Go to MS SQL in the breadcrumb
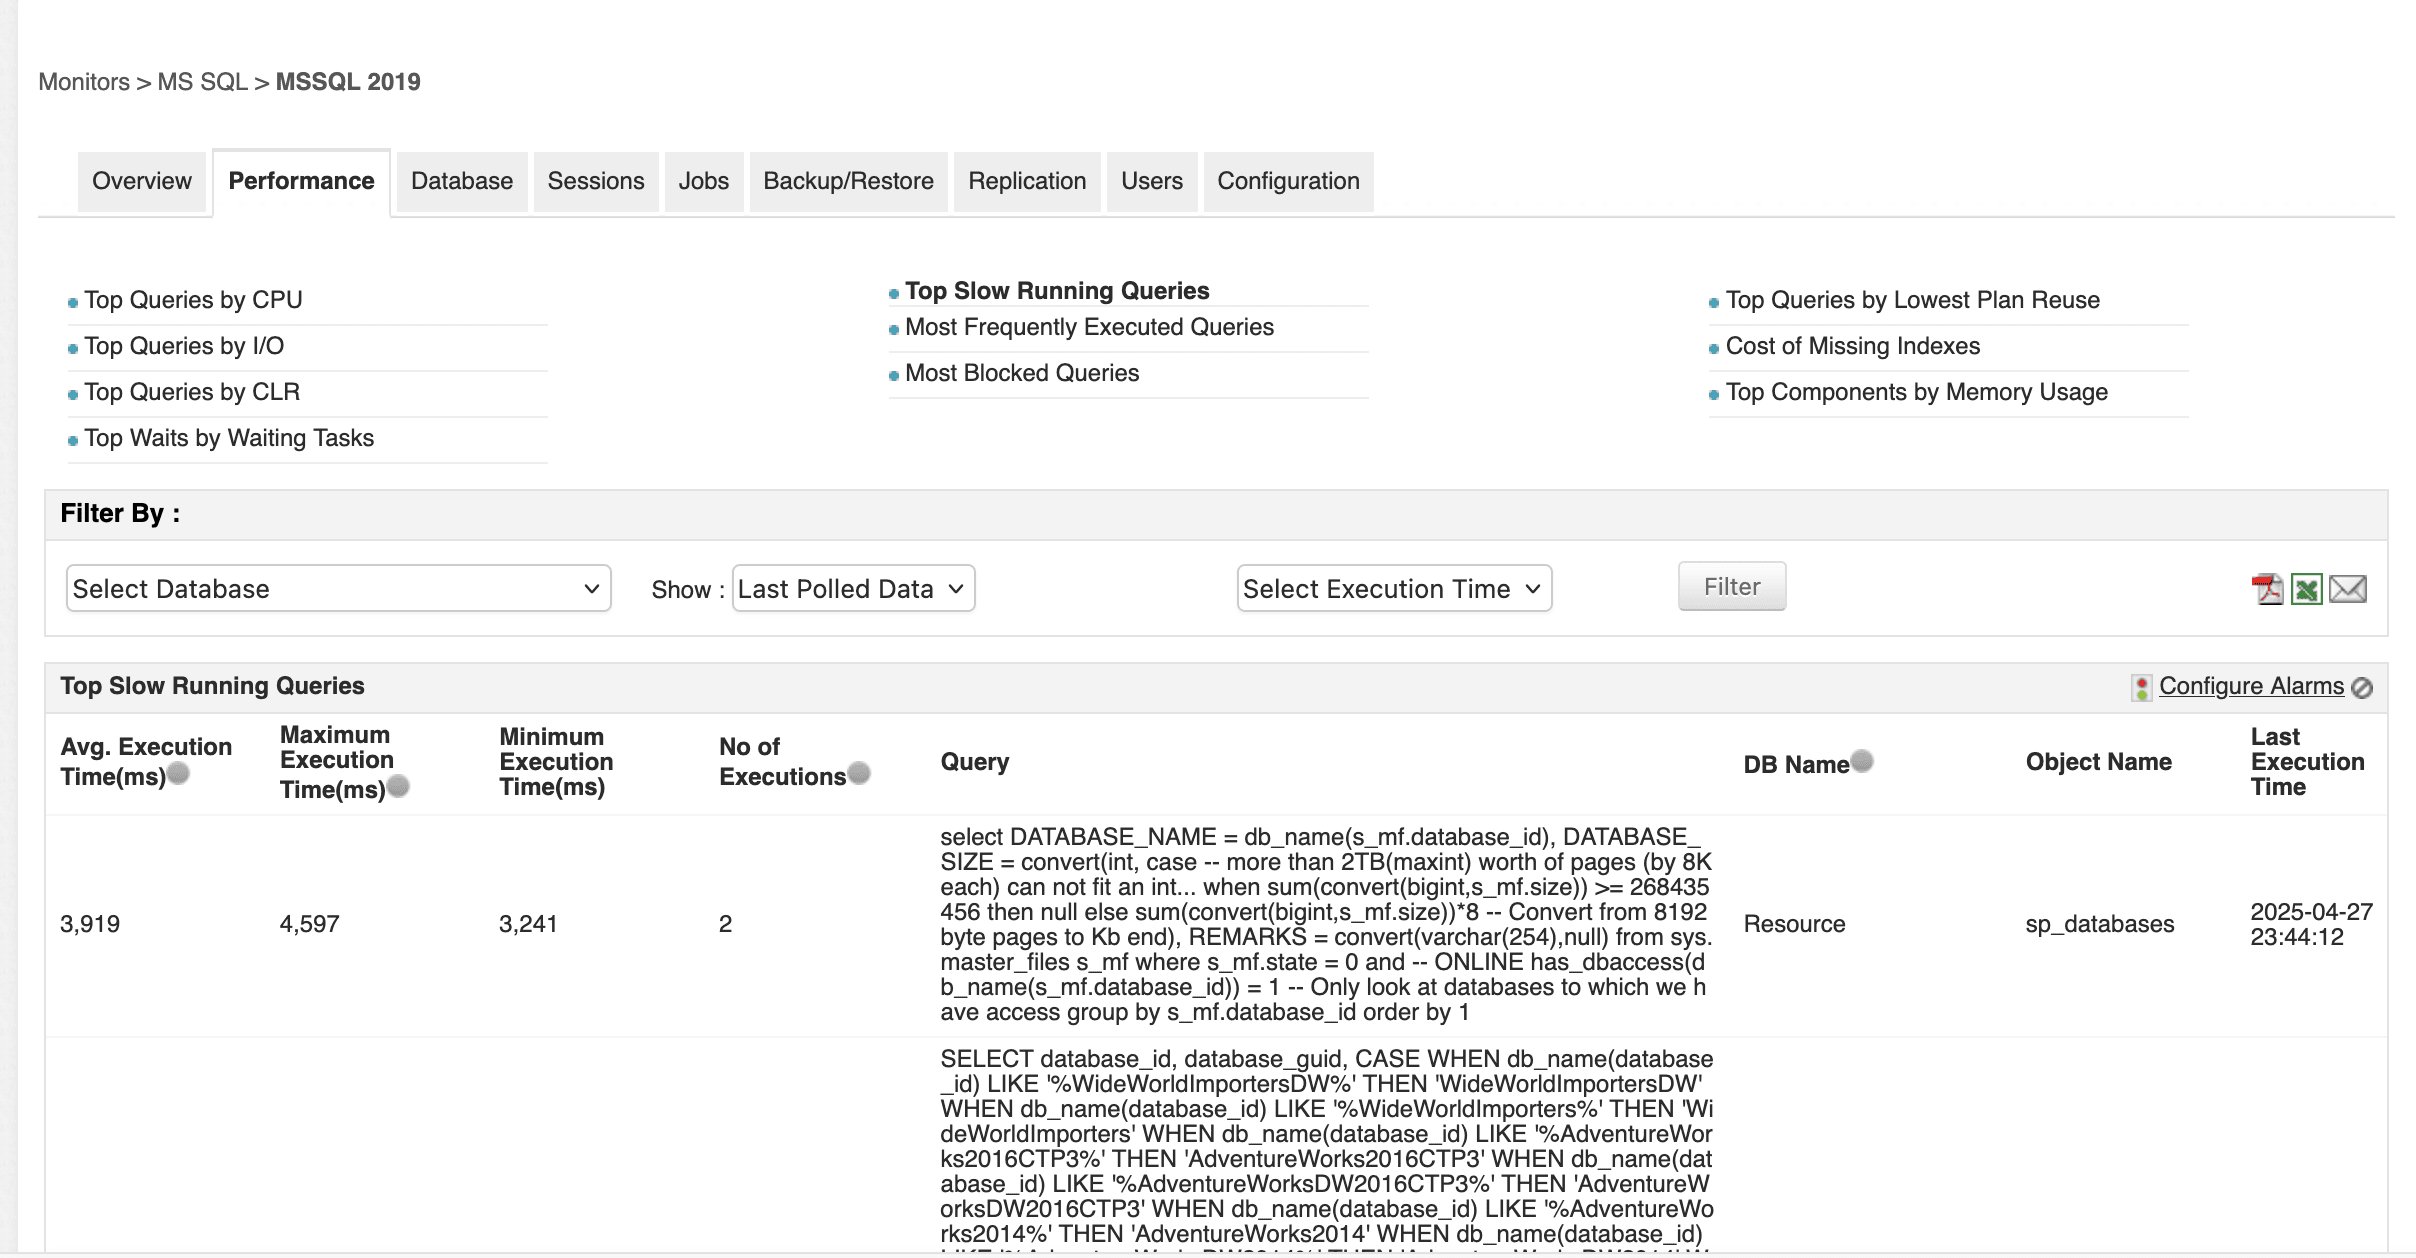Screen dimensions: 2416x1258 201,81
